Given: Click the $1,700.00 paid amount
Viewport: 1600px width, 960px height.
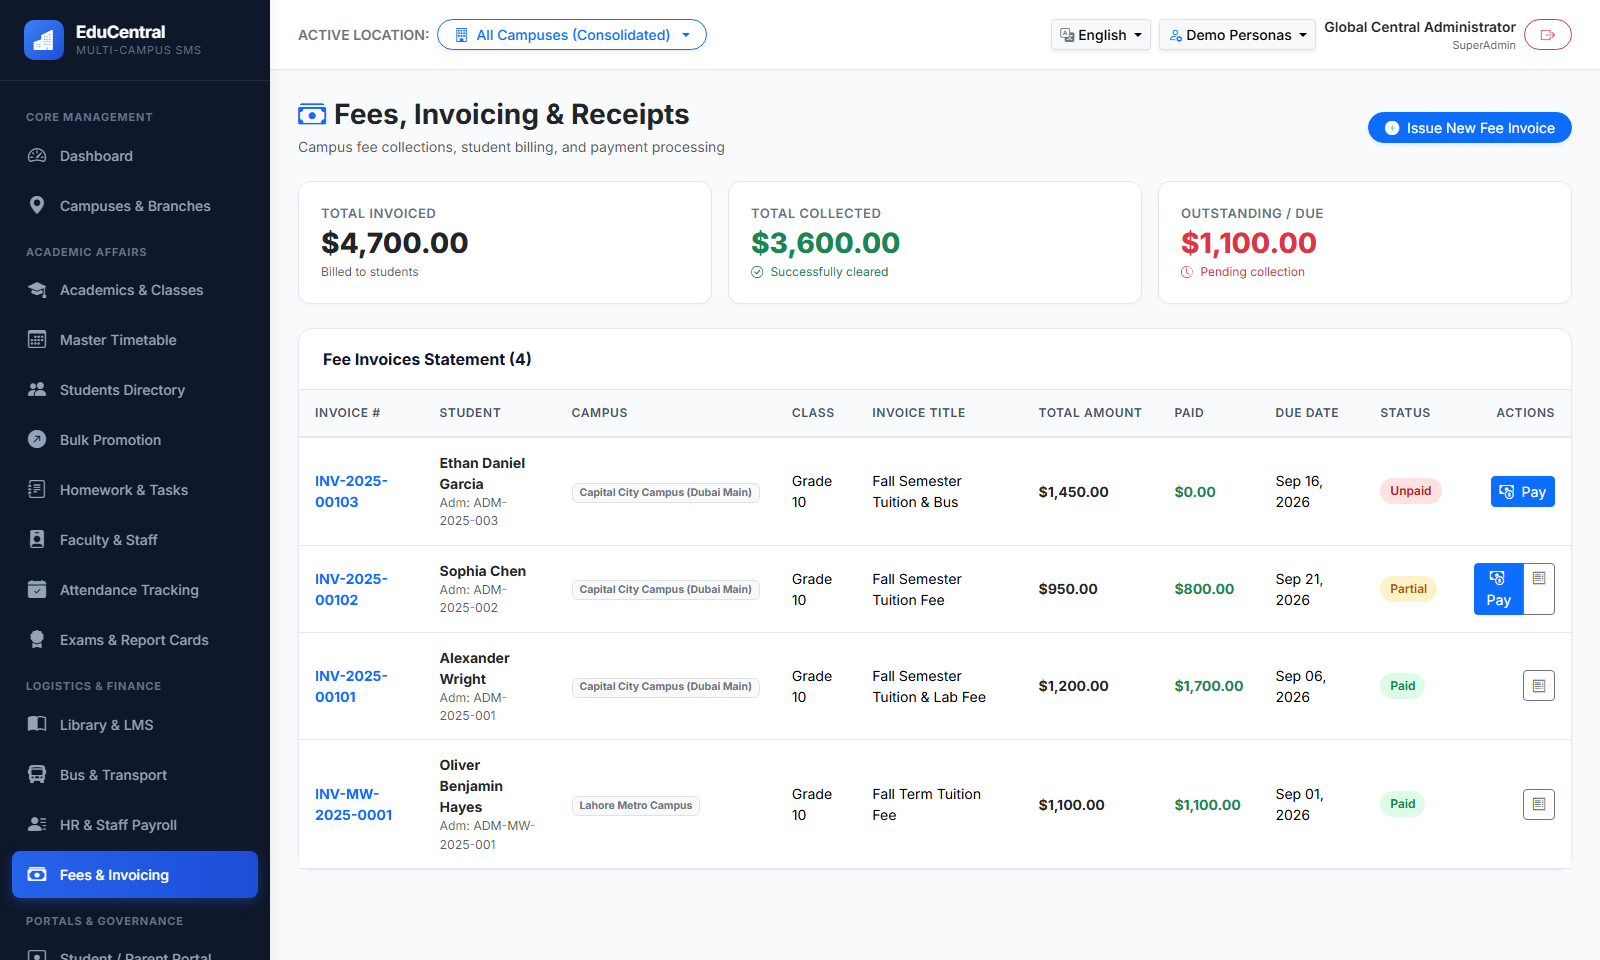Looking at the screenshot, I should click(1209, 686).
